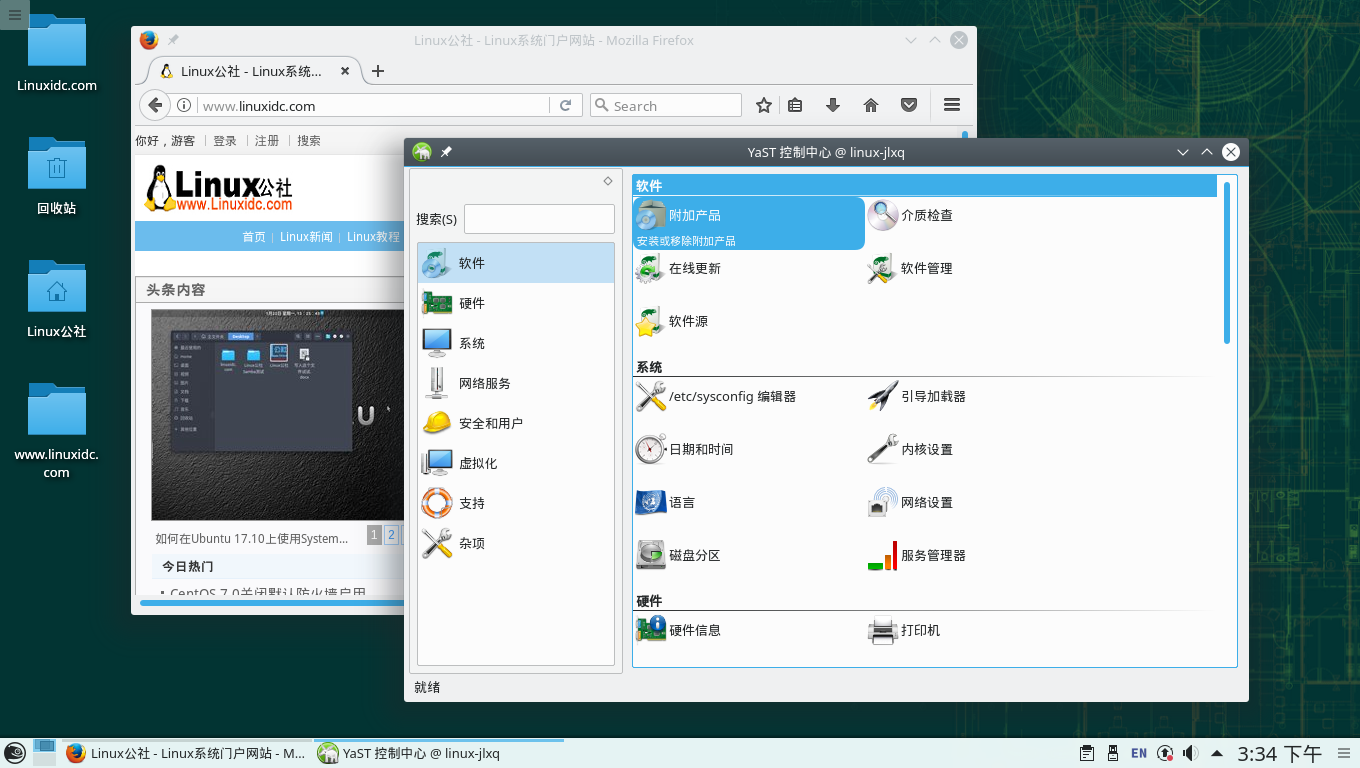1360x768 pixels.
Task: Bookmark the page with Firefox star icon
Action: pos(763,105)
